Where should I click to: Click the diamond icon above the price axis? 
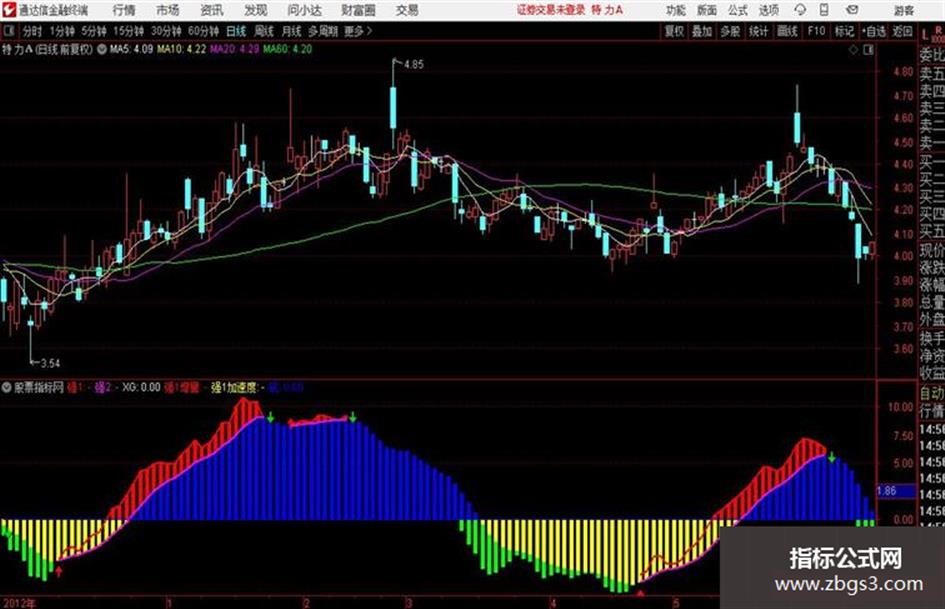coord(853,50)
